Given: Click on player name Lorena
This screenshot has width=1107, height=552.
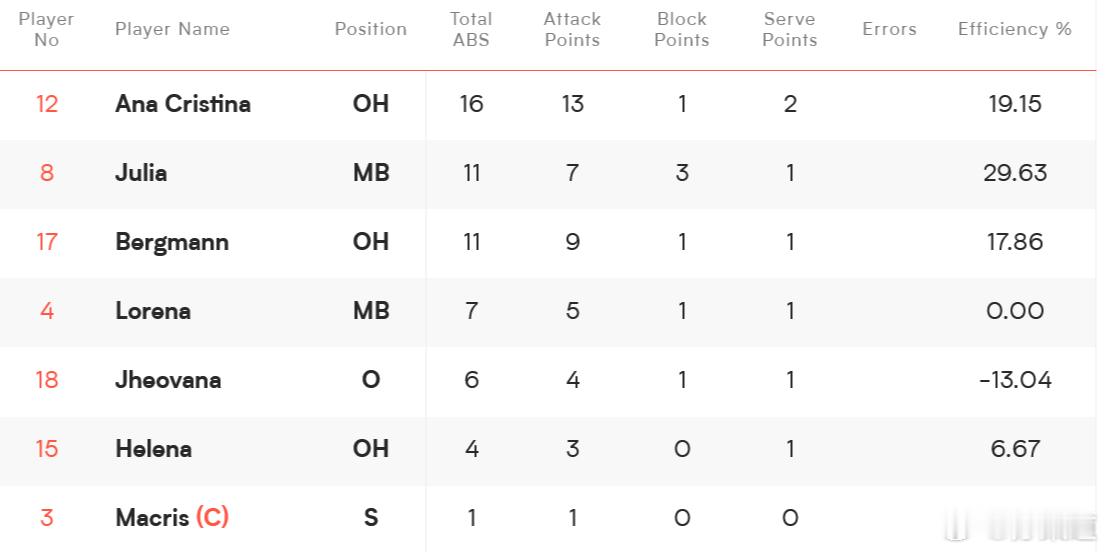Looking at the screenshot, I should tap(152, 311).
